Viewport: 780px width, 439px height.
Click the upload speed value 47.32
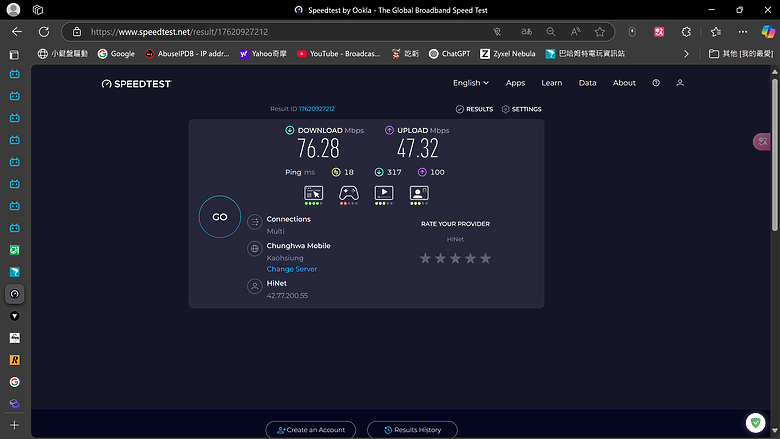418,148
